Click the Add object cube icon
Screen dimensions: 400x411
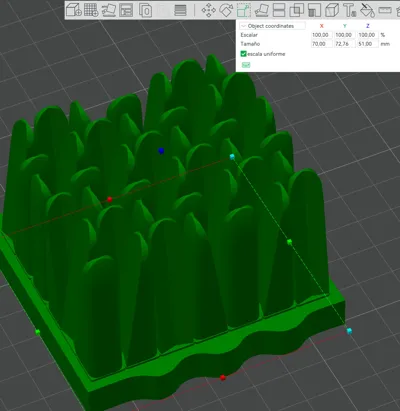pos(74,10)
